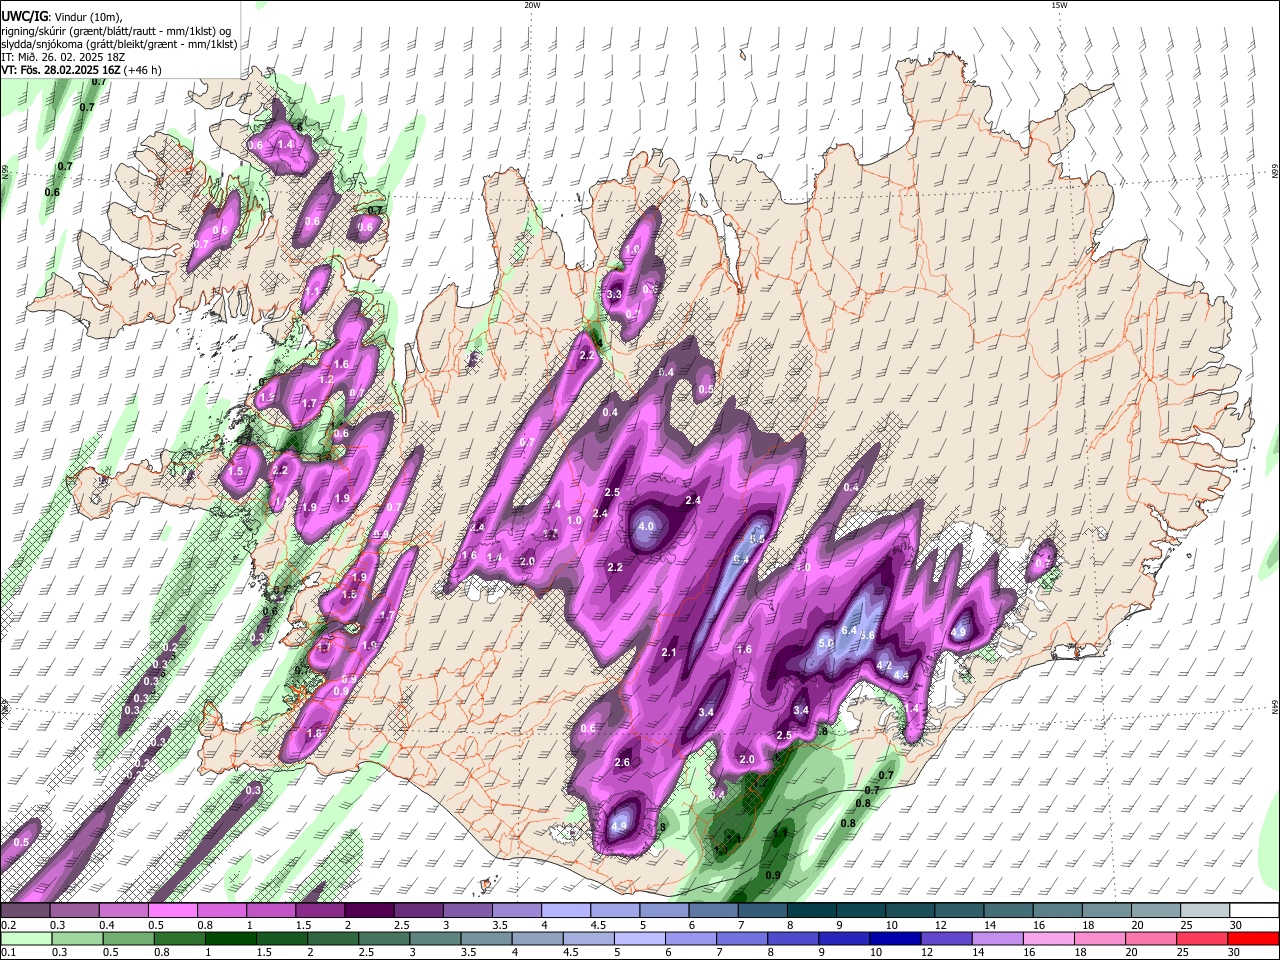Select the 'IT: Mið. 26. 02. 2025 18Z' line
This screenshot has width=1280, height=960.
[62, 57]
